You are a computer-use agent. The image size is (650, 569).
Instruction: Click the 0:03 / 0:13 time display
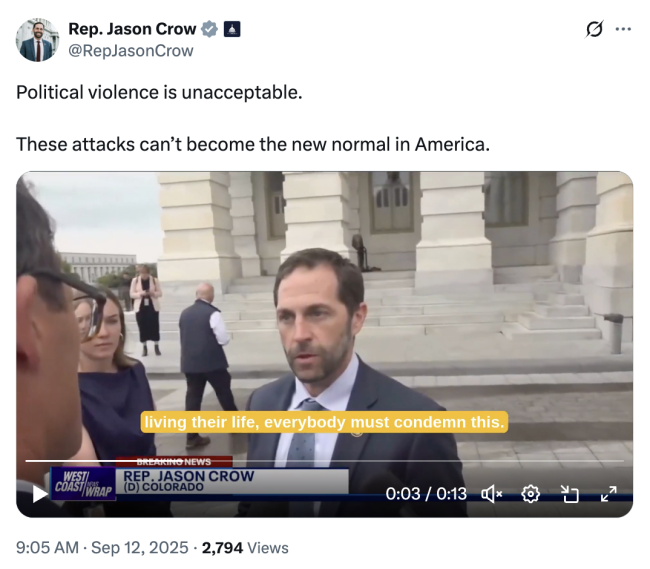coord(426,494)
